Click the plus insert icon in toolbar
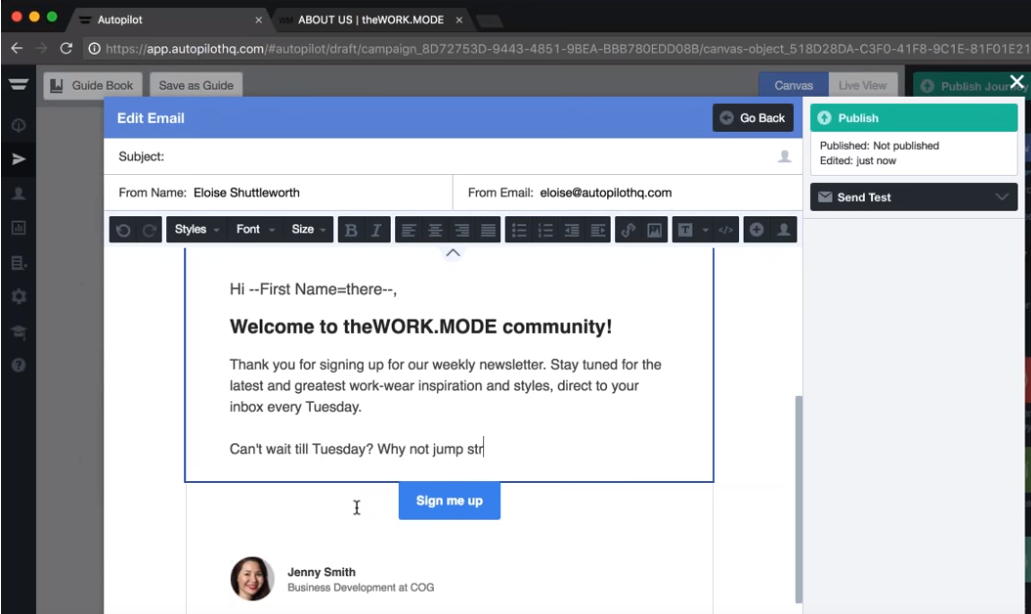 757,230
